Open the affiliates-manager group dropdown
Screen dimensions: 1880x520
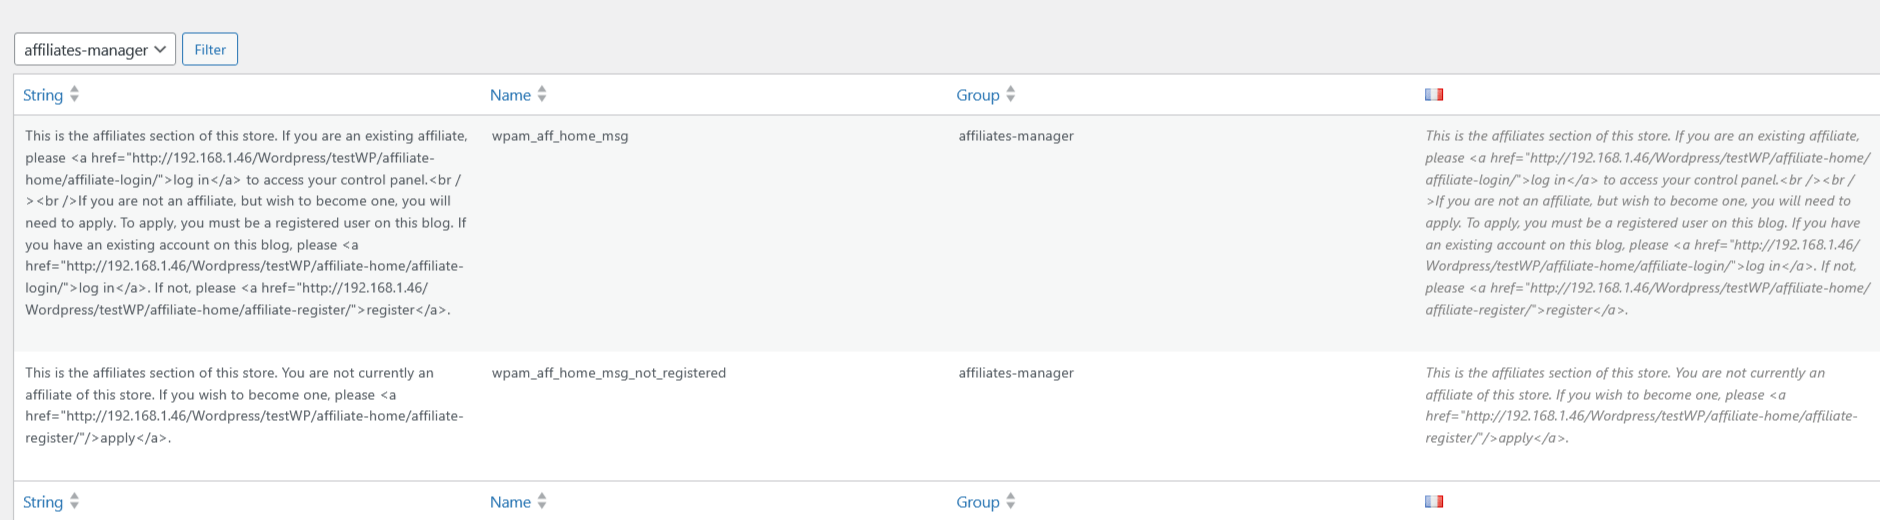coord(95,49)
